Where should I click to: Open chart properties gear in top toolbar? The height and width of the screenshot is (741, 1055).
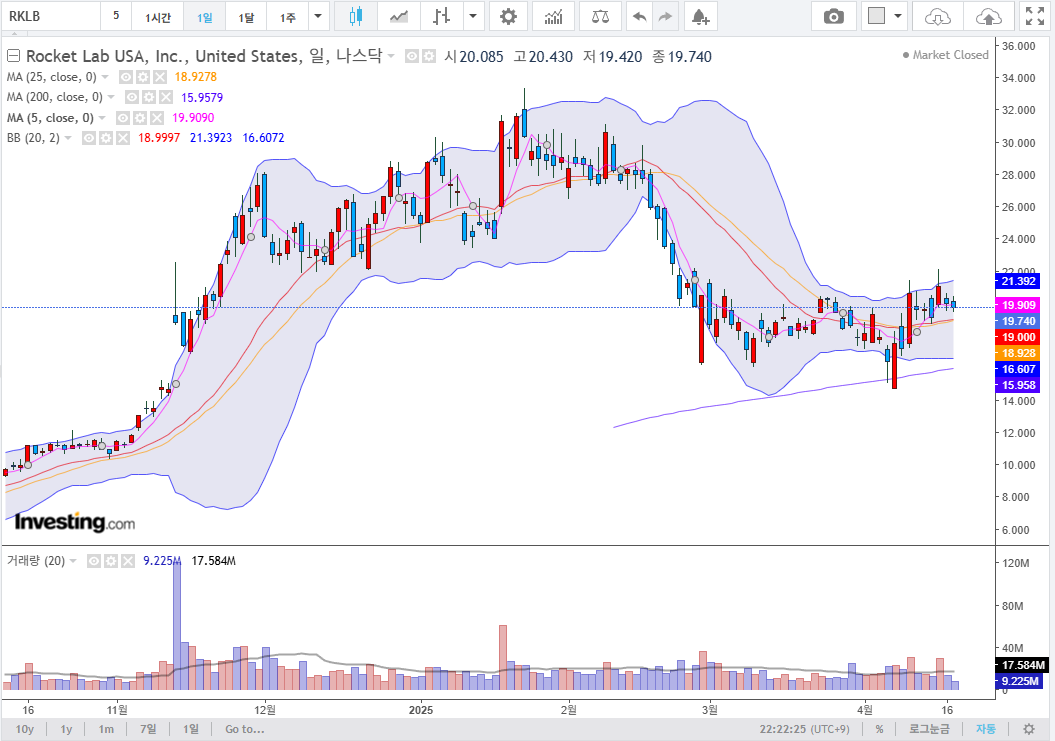coord(509,16)
